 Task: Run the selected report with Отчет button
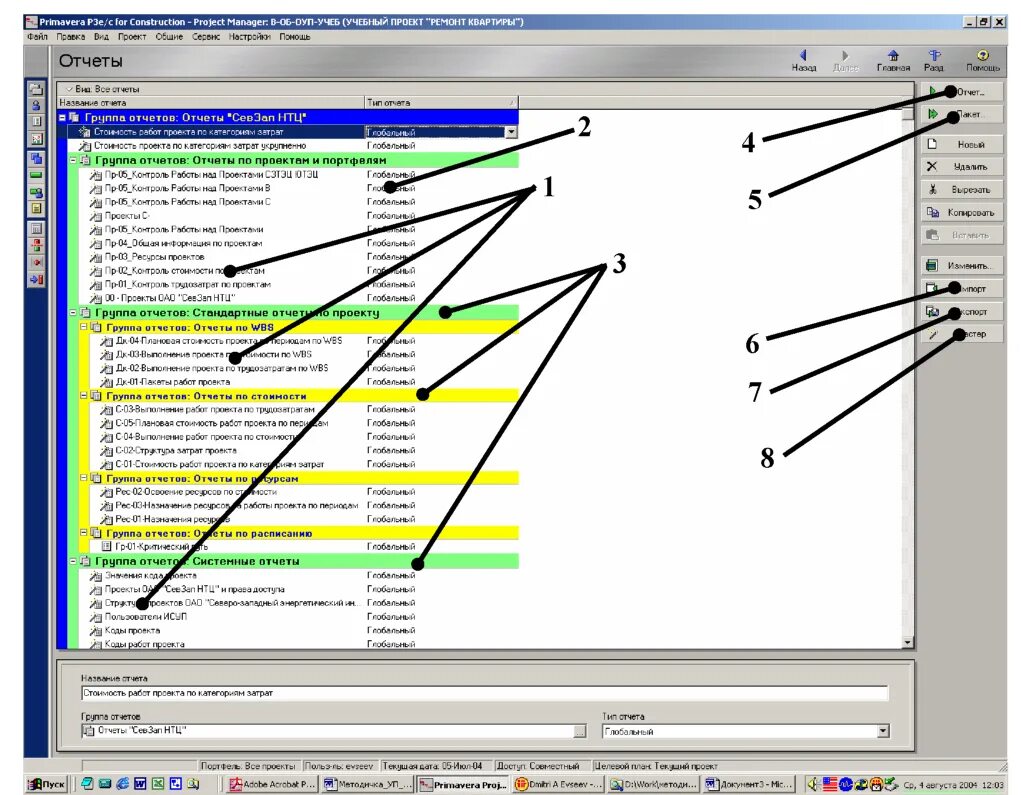962,92
